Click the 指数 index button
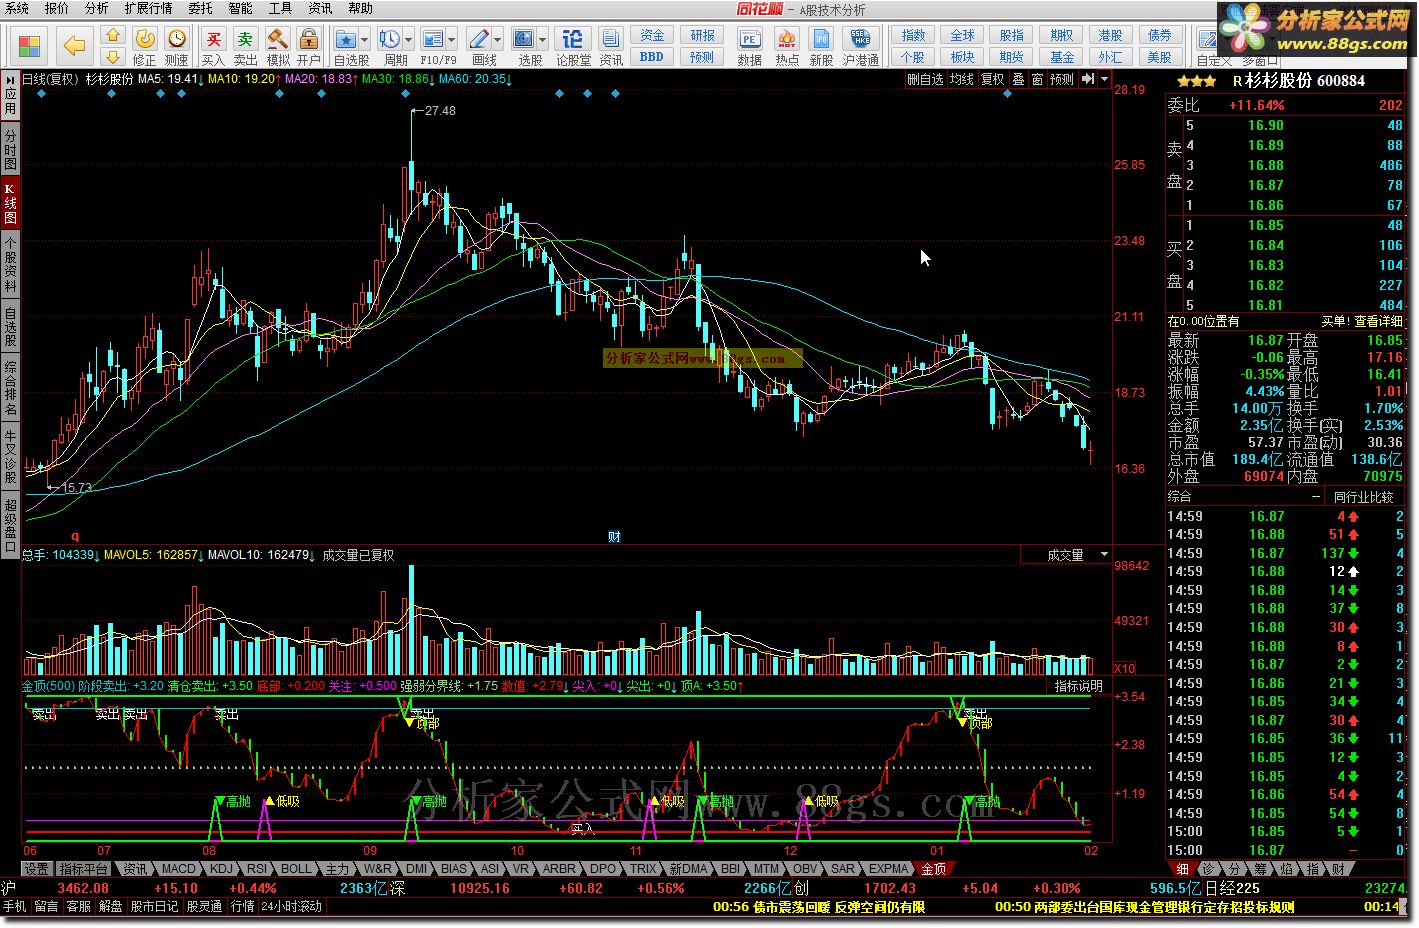This screenshot has width=1419, height=928. pos(913,35)
